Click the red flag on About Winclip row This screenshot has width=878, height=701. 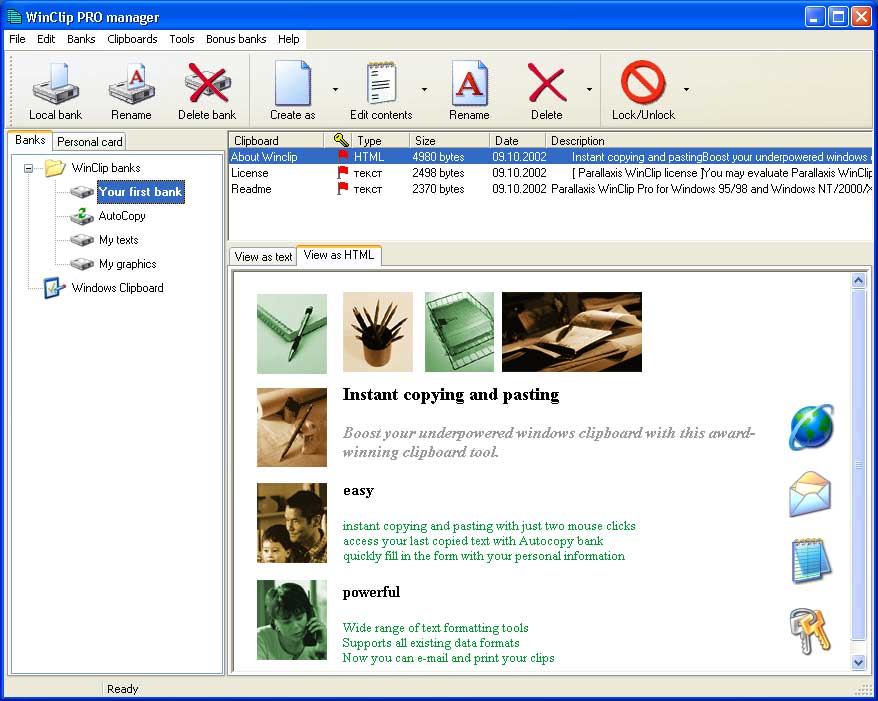click(343, 156)
